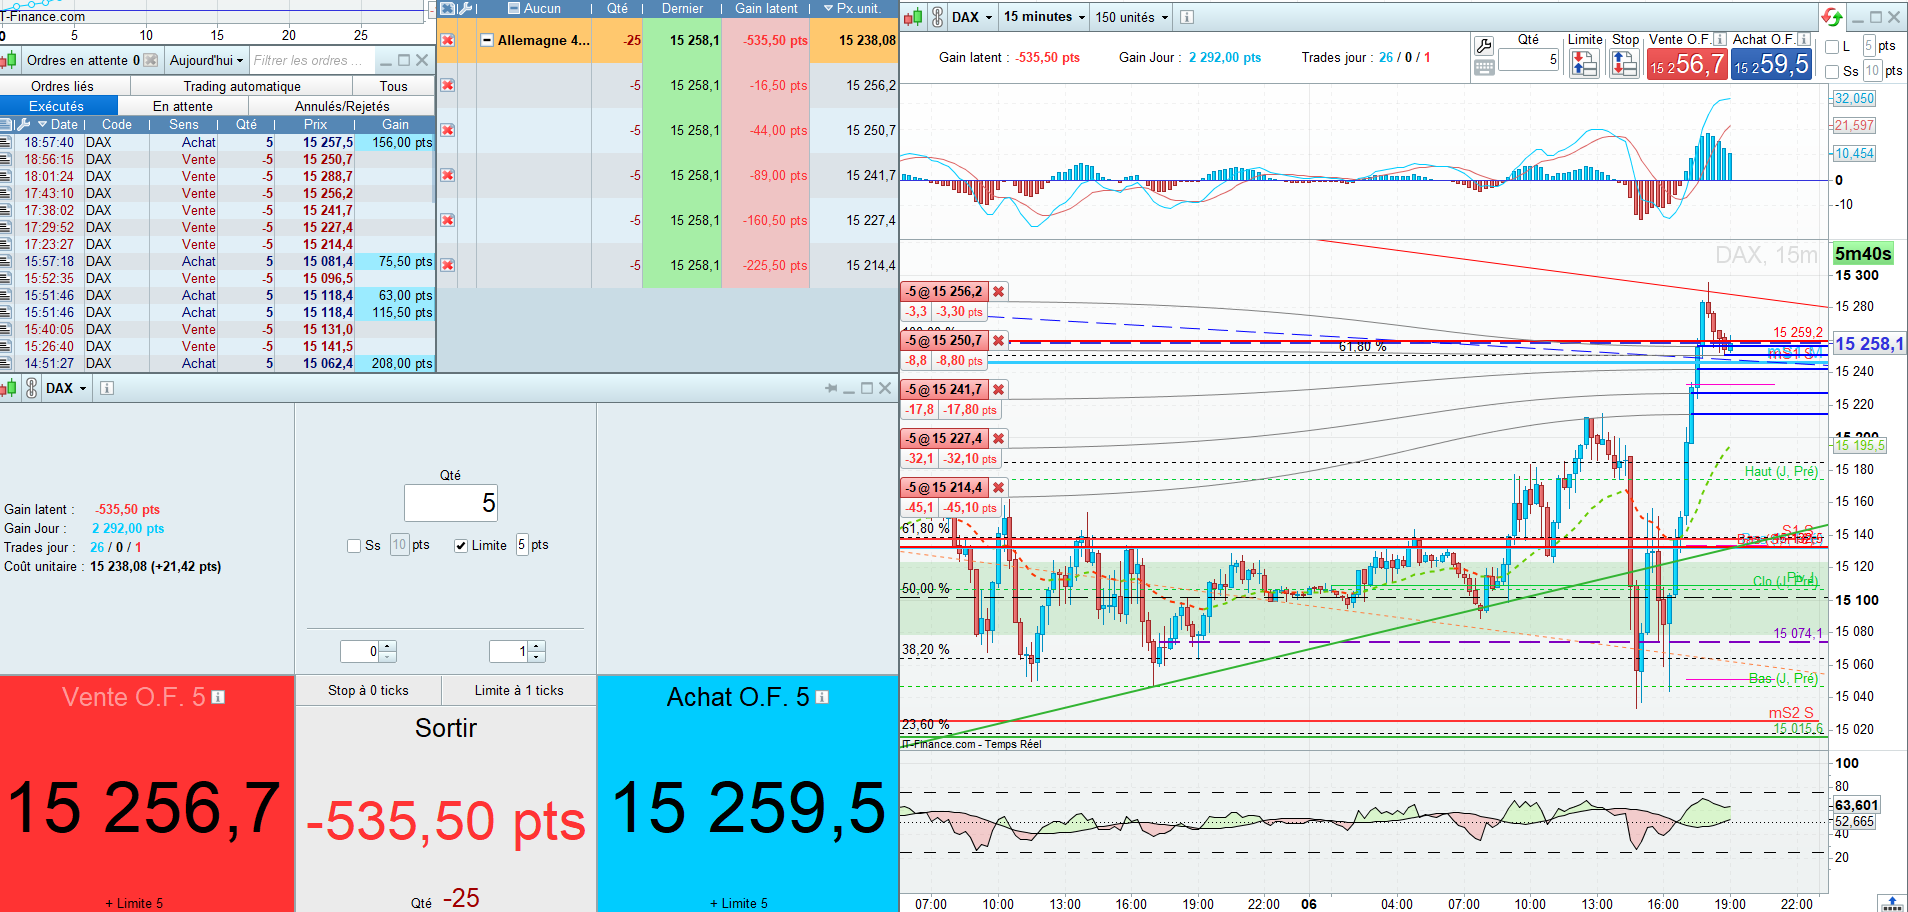Click the green-red refresh arrows icon
Viewport: 1908px width, 912px height.
coord(1831,17)
